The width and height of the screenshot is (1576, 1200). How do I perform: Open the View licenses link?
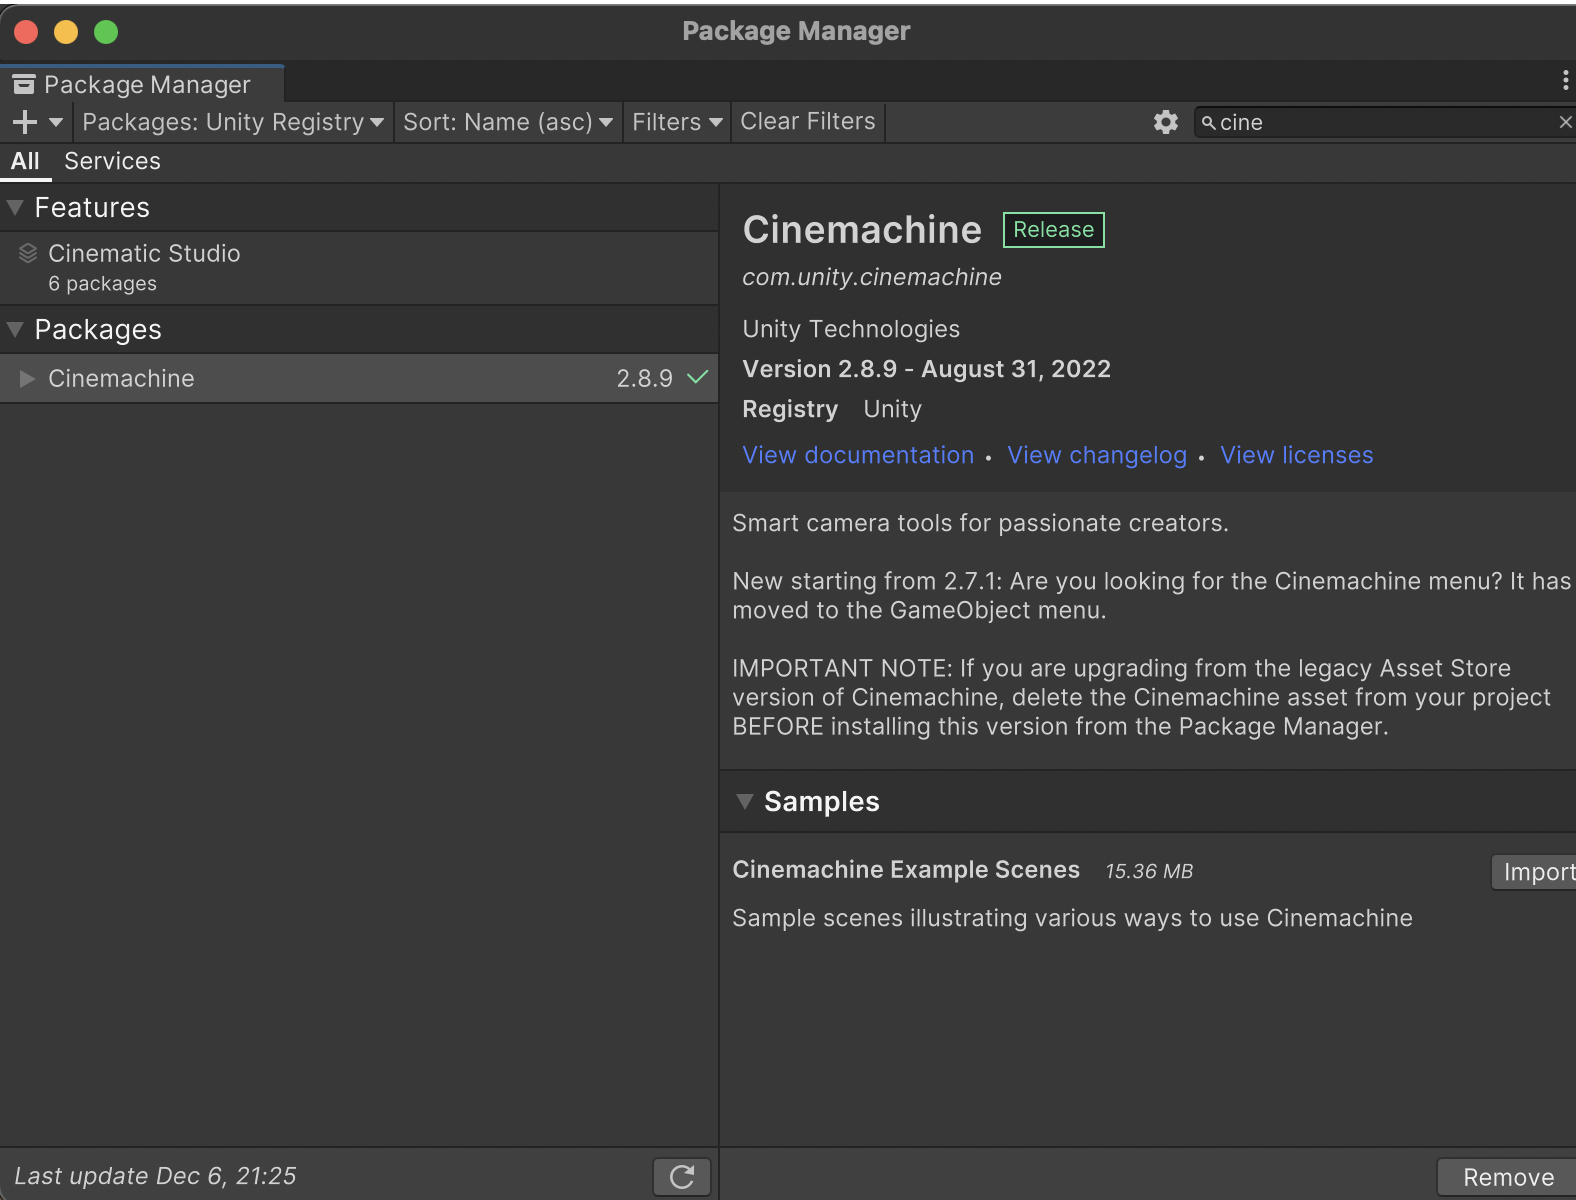[1297, 455]
